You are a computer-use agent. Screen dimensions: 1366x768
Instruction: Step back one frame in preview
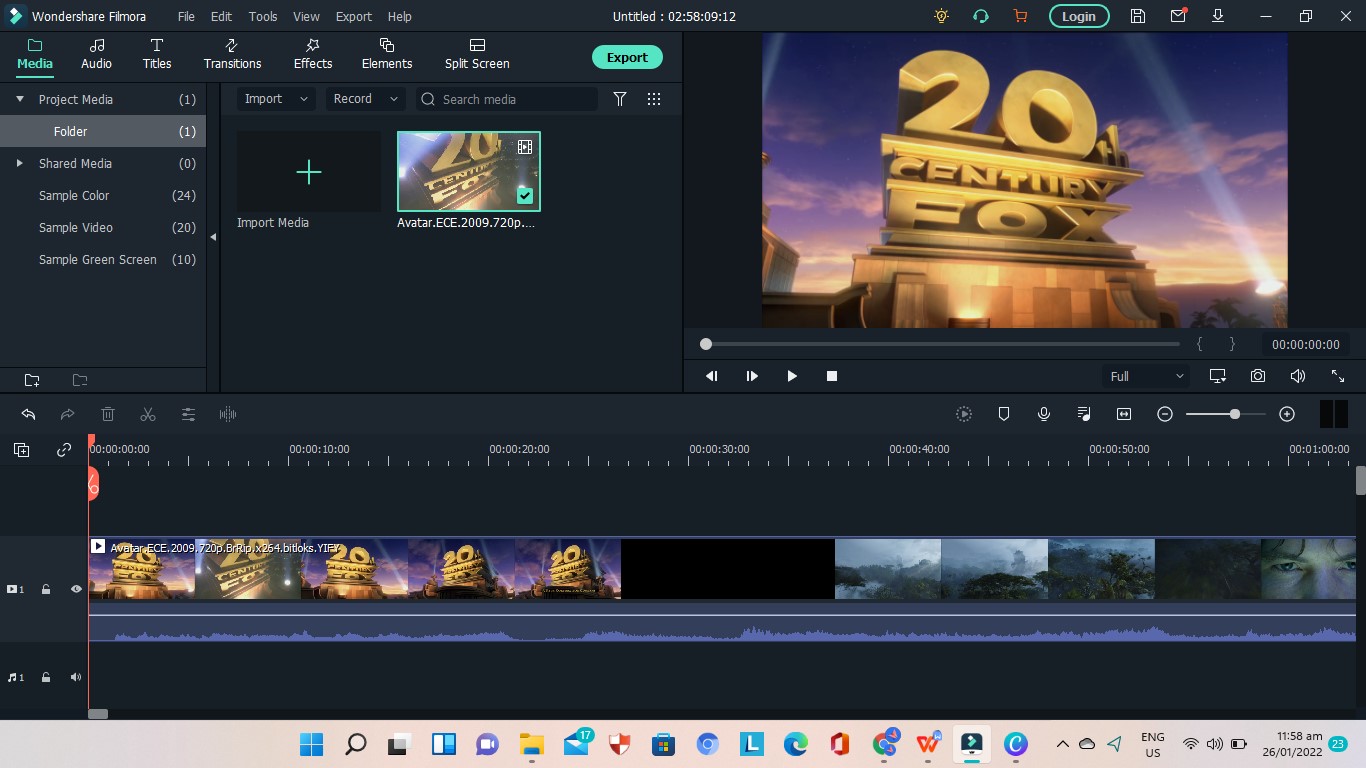pos(712,376)
